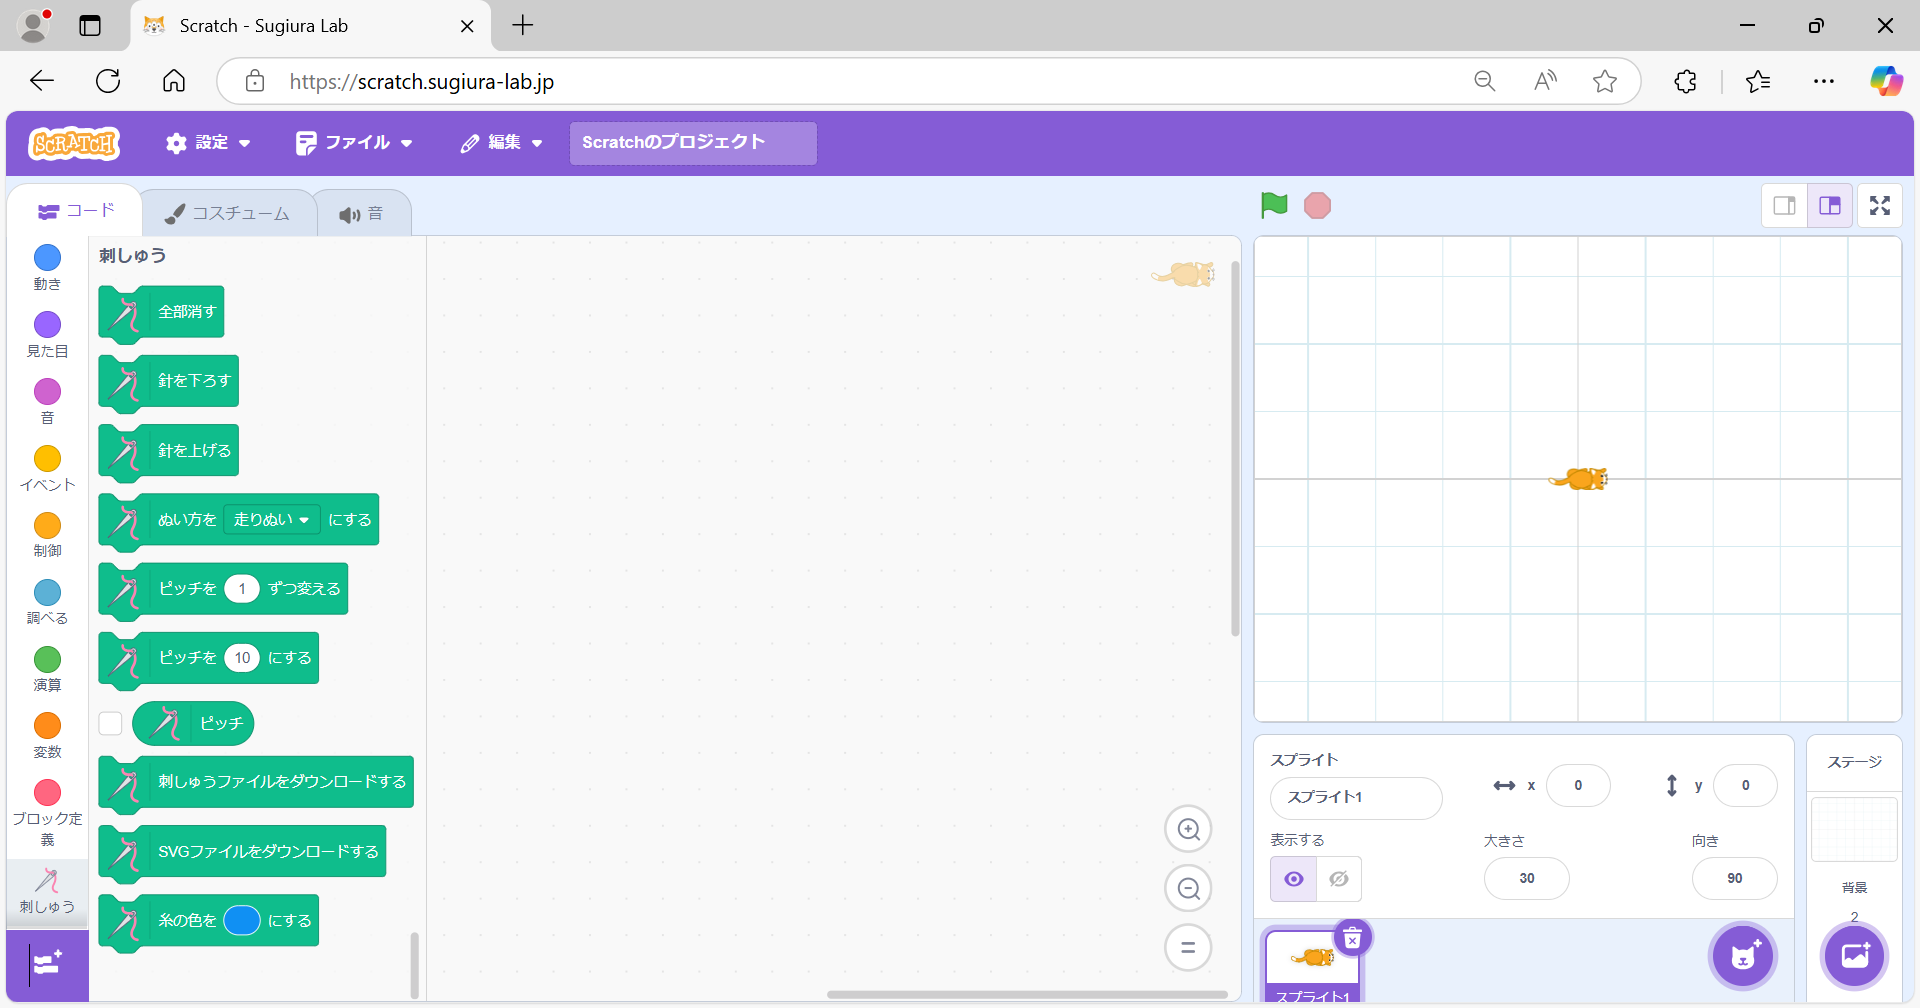Hide the sprite with crossed-eye icon
This screenshot has height=1008, width=1920.
point(1339,879)
